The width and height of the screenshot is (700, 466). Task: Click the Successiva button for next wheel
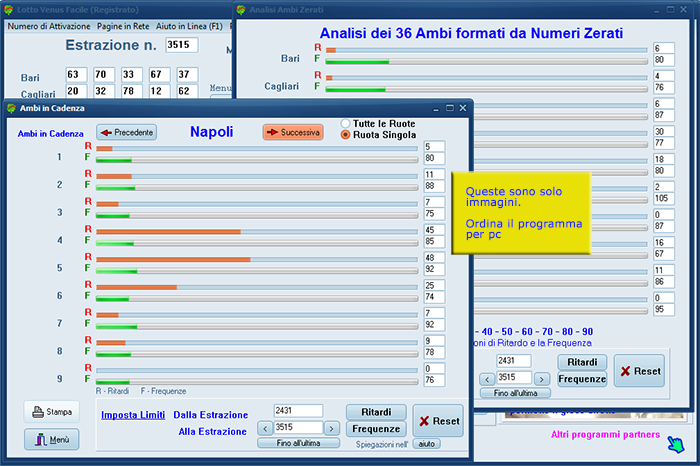pyautogui.click(x=293, y=132)
